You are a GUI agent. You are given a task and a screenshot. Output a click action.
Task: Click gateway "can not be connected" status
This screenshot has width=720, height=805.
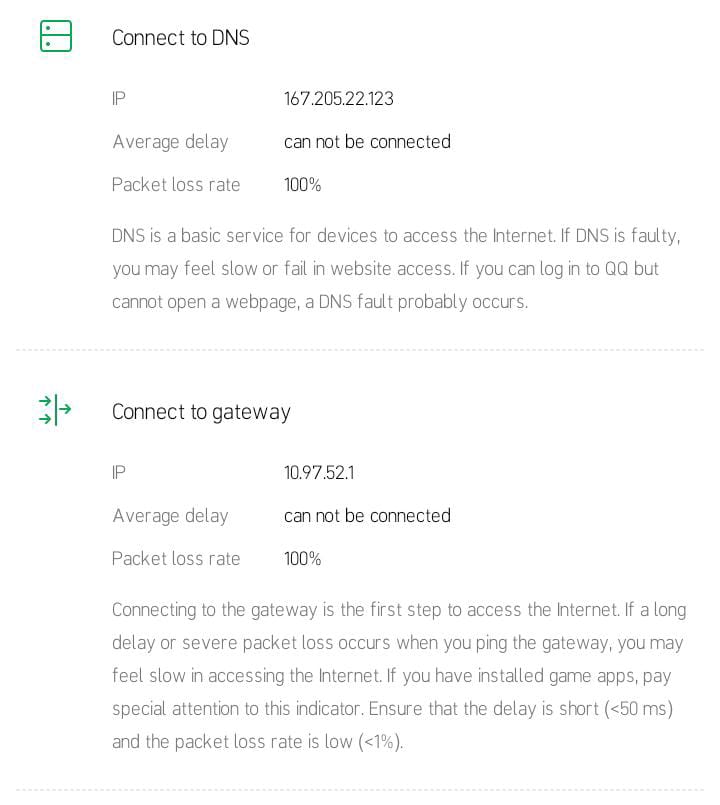tap(367, 516)
